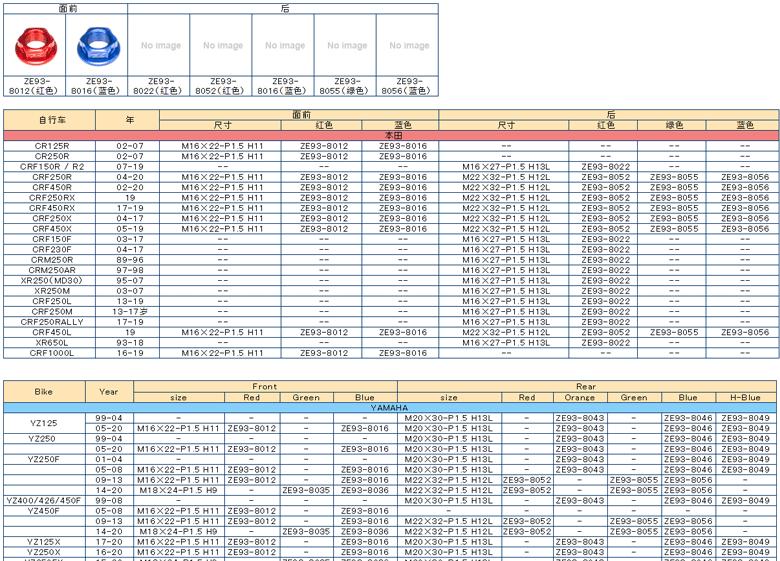Select the CR250R model row name
The image size is (780, 561).
(x=52, y=156)
